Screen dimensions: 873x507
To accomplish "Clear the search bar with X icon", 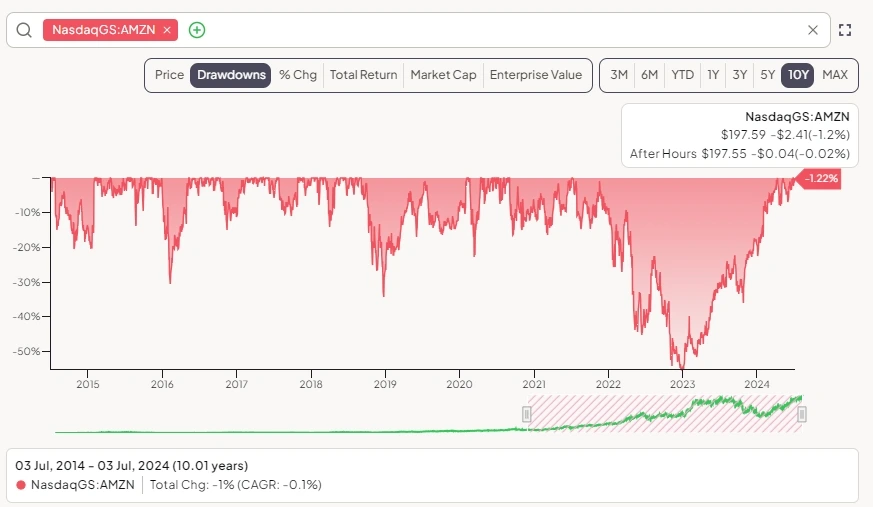I will coord(813,30).
